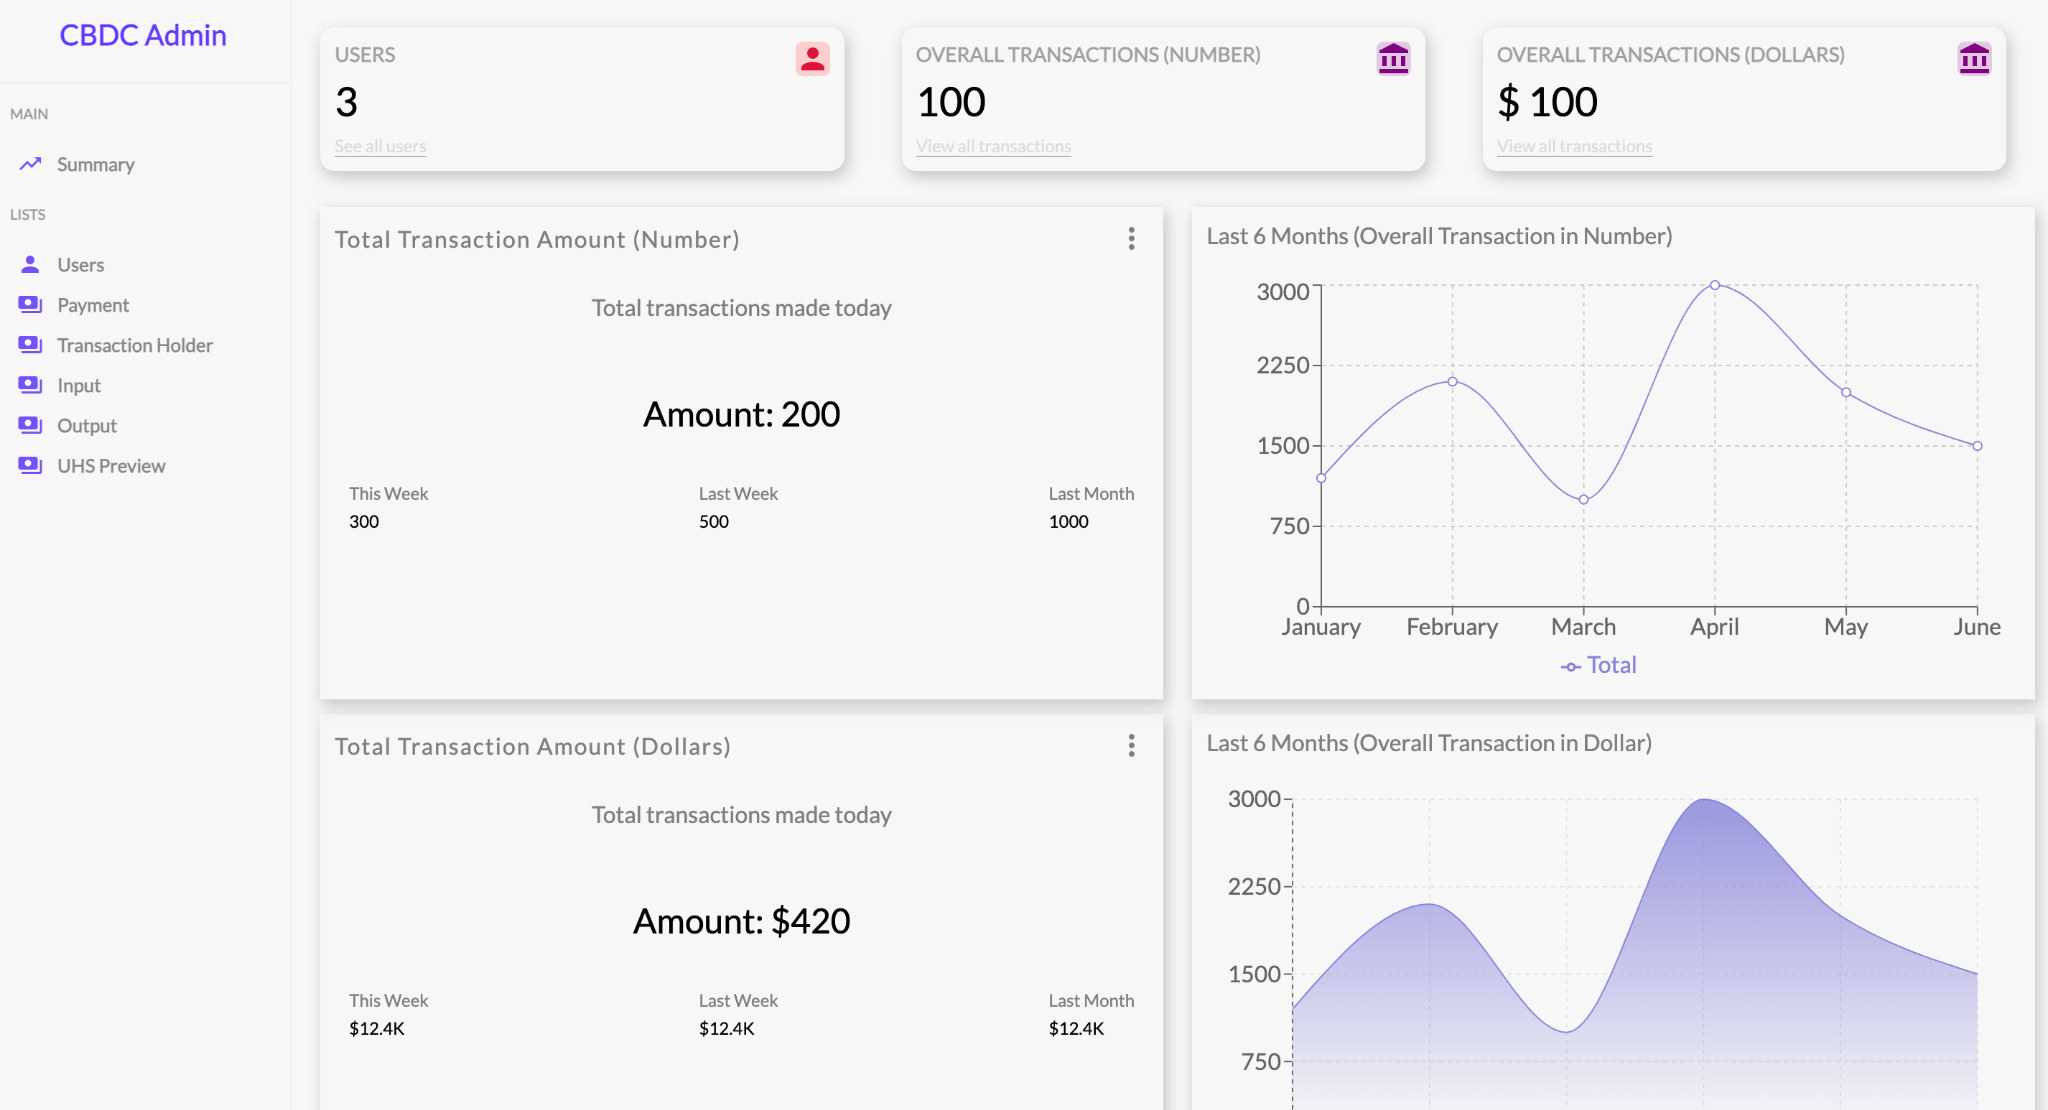Open the Total Transaction Amount (Dollars) options menu
The height and width of the screenshot is (1110, 2048).
(x=1131, y=746)
